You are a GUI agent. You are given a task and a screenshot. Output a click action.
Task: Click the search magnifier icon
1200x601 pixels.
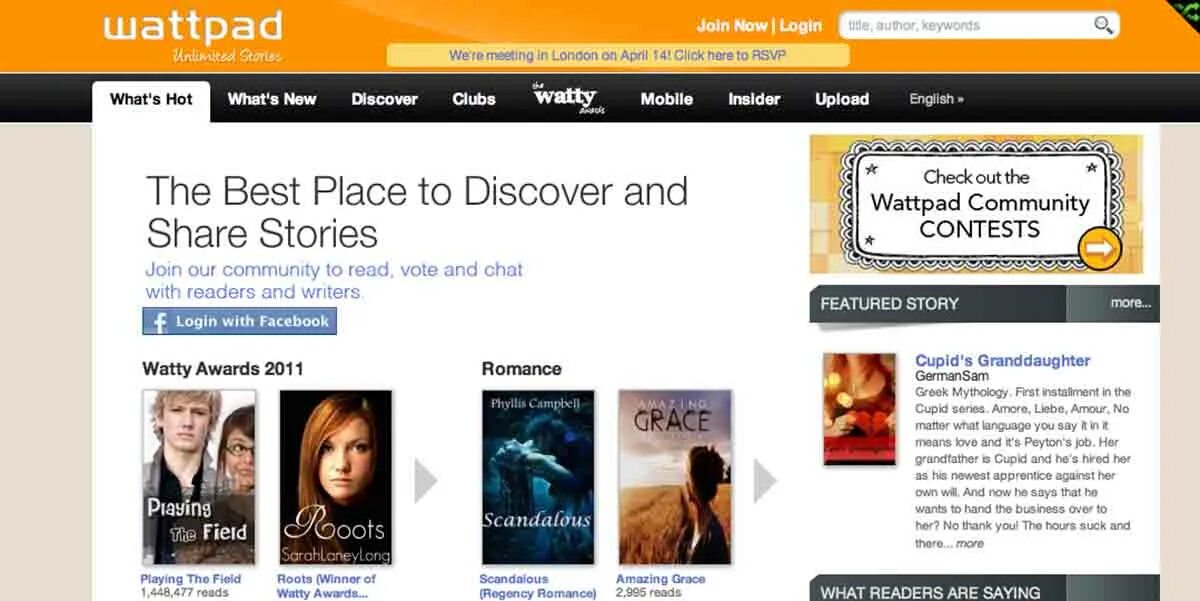coord(1103,26)
